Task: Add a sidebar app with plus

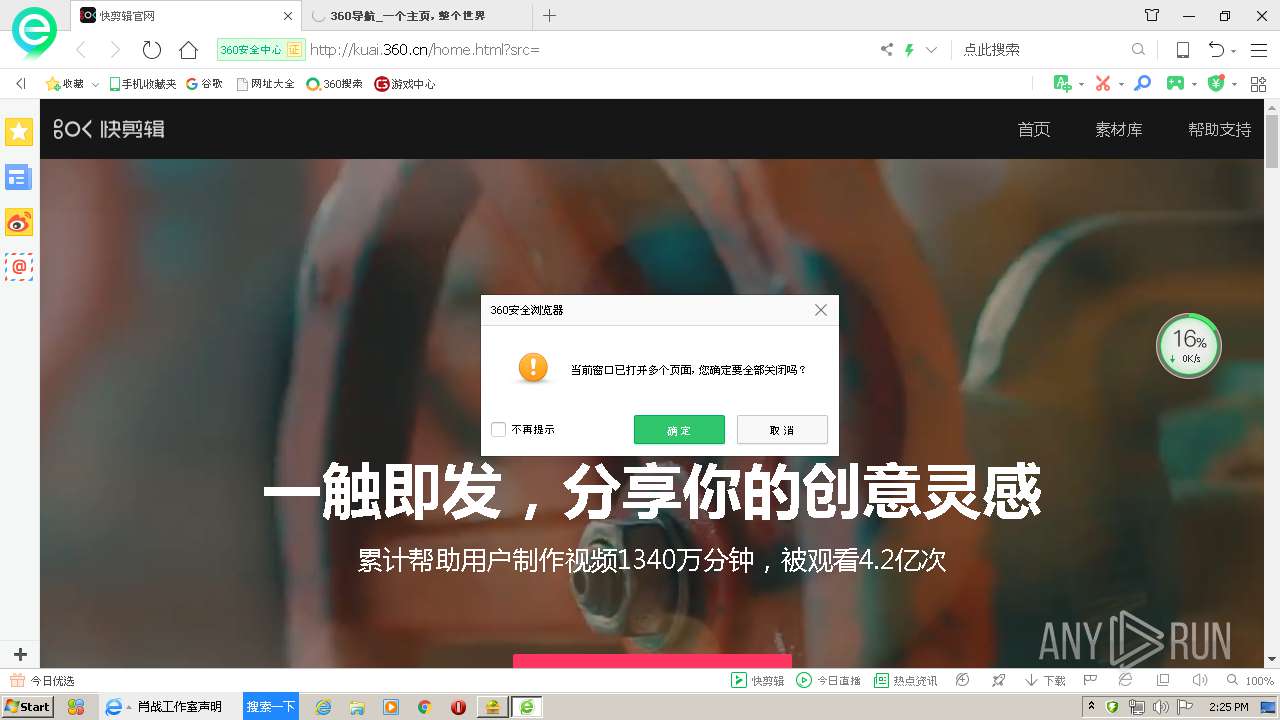Action: [x=20, y=655]
